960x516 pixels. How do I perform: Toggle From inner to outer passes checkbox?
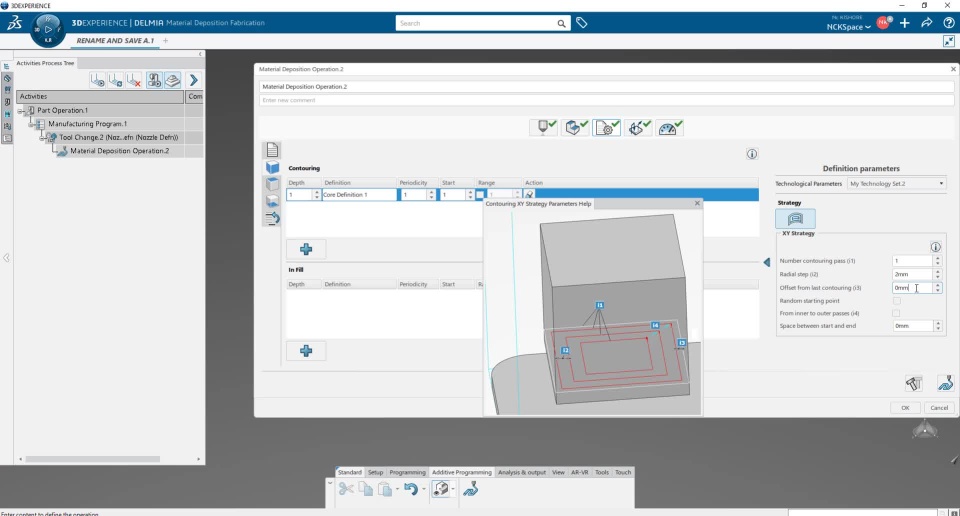896,313
